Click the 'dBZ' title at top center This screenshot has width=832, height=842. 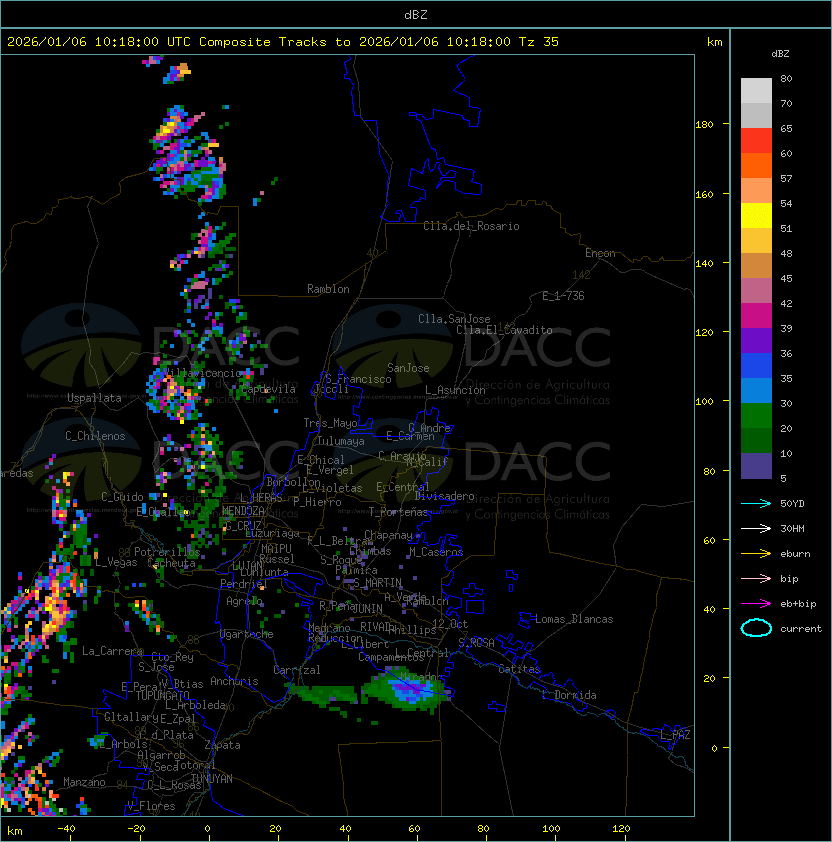[x=416, y=15]
